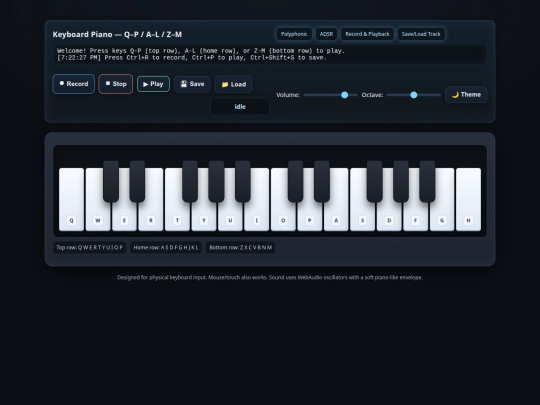Play the white key labeled R
This screenshot has width=540, height=405.
coord(150,217)
